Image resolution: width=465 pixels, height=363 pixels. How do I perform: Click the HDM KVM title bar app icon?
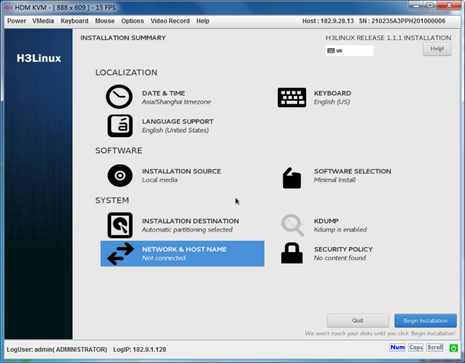(x=8, y=7)
